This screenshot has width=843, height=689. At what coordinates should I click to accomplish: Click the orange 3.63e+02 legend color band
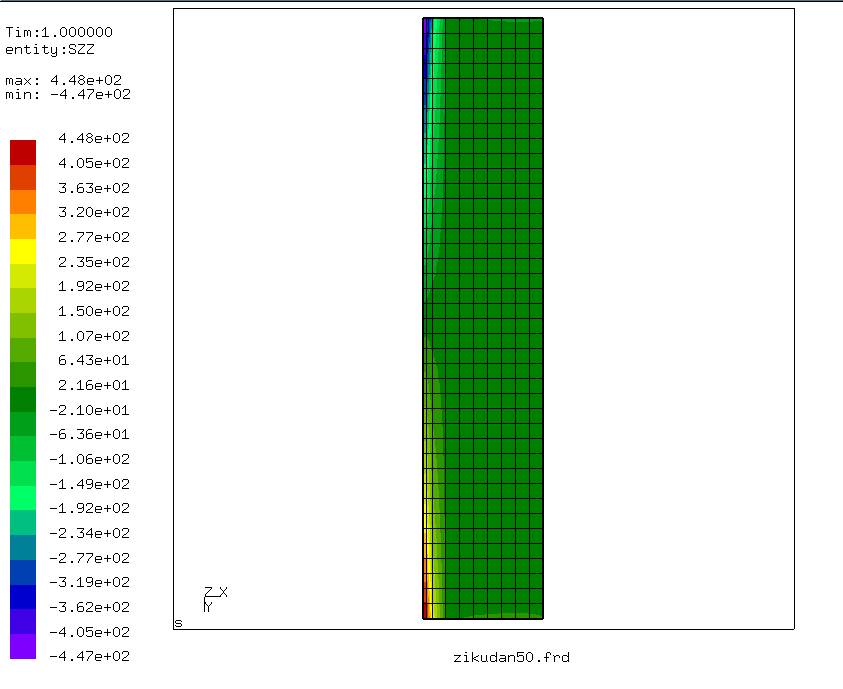[23, 202]
